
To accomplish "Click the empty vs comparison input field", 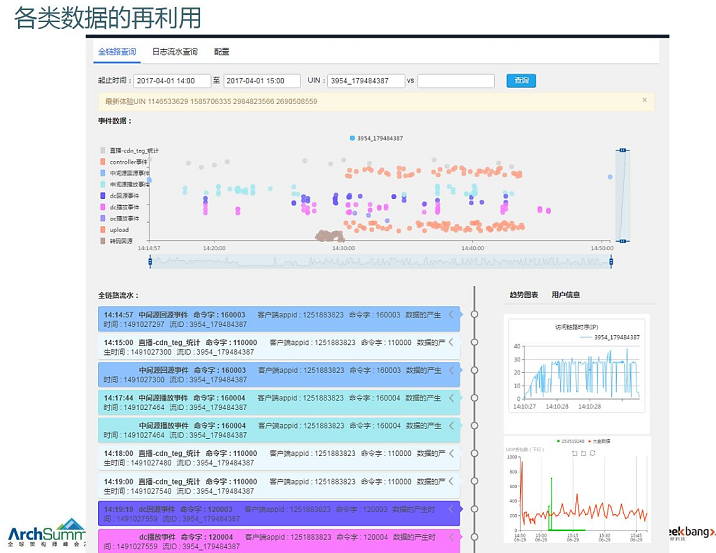I will 456,81.
